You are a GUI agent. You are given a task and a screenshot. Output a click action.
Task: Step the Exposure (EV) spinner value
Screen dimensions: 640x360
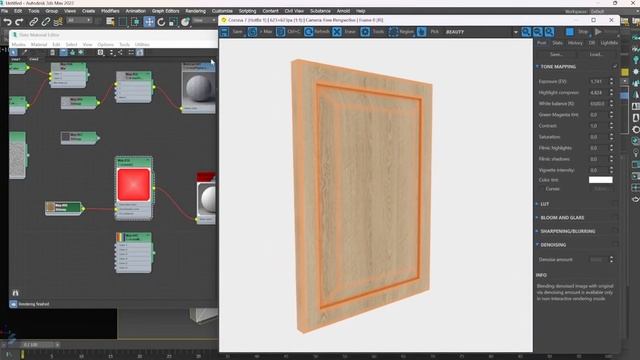coord(611,81)
